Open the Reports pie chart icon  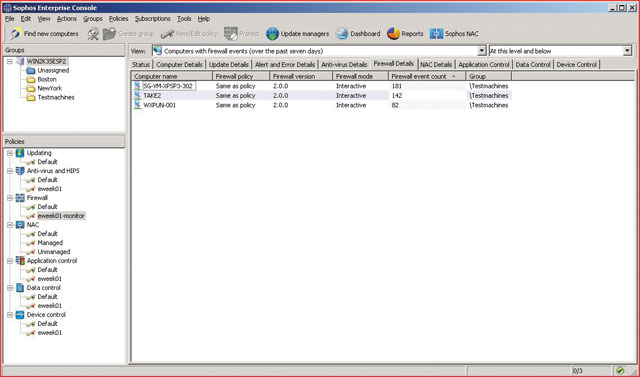393,34
